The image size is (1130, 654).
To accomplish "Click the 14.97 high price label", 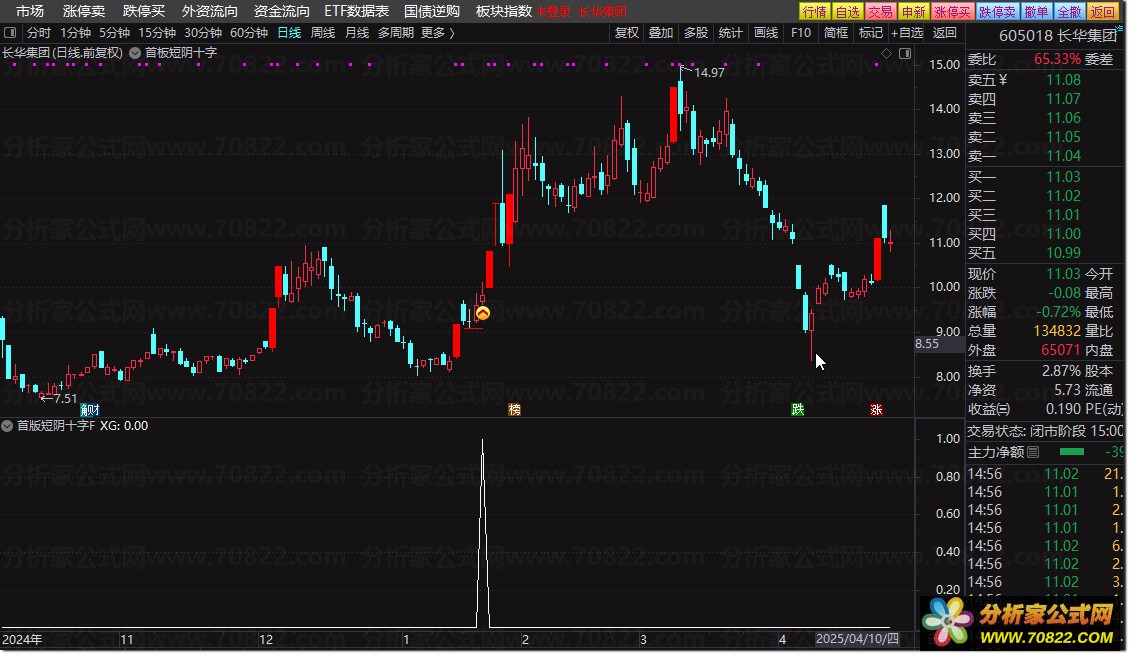I will pos(709,72).
